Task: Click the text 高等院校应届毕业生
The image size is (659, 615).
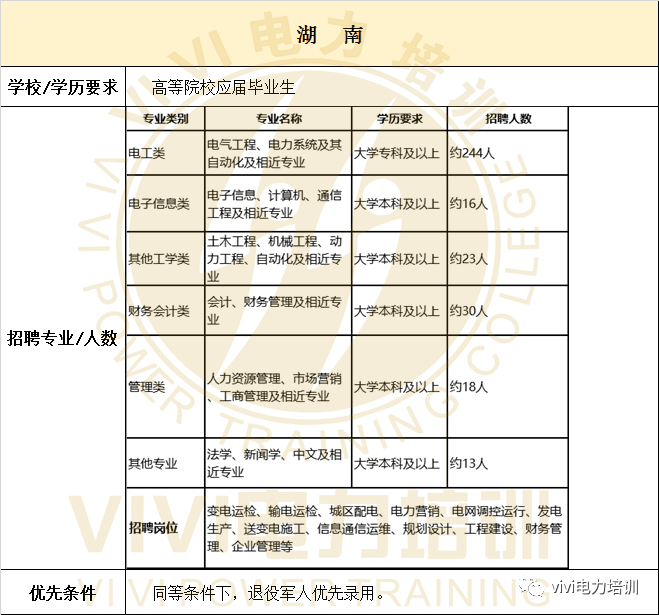Action: pyautogui.click(x=223, y=87)
